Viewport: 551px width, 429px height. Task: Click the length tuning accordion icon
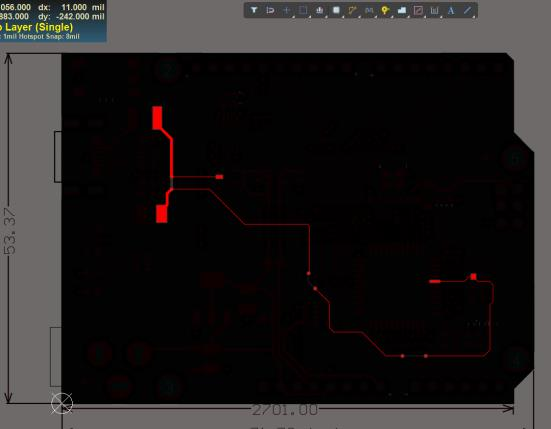369,10
